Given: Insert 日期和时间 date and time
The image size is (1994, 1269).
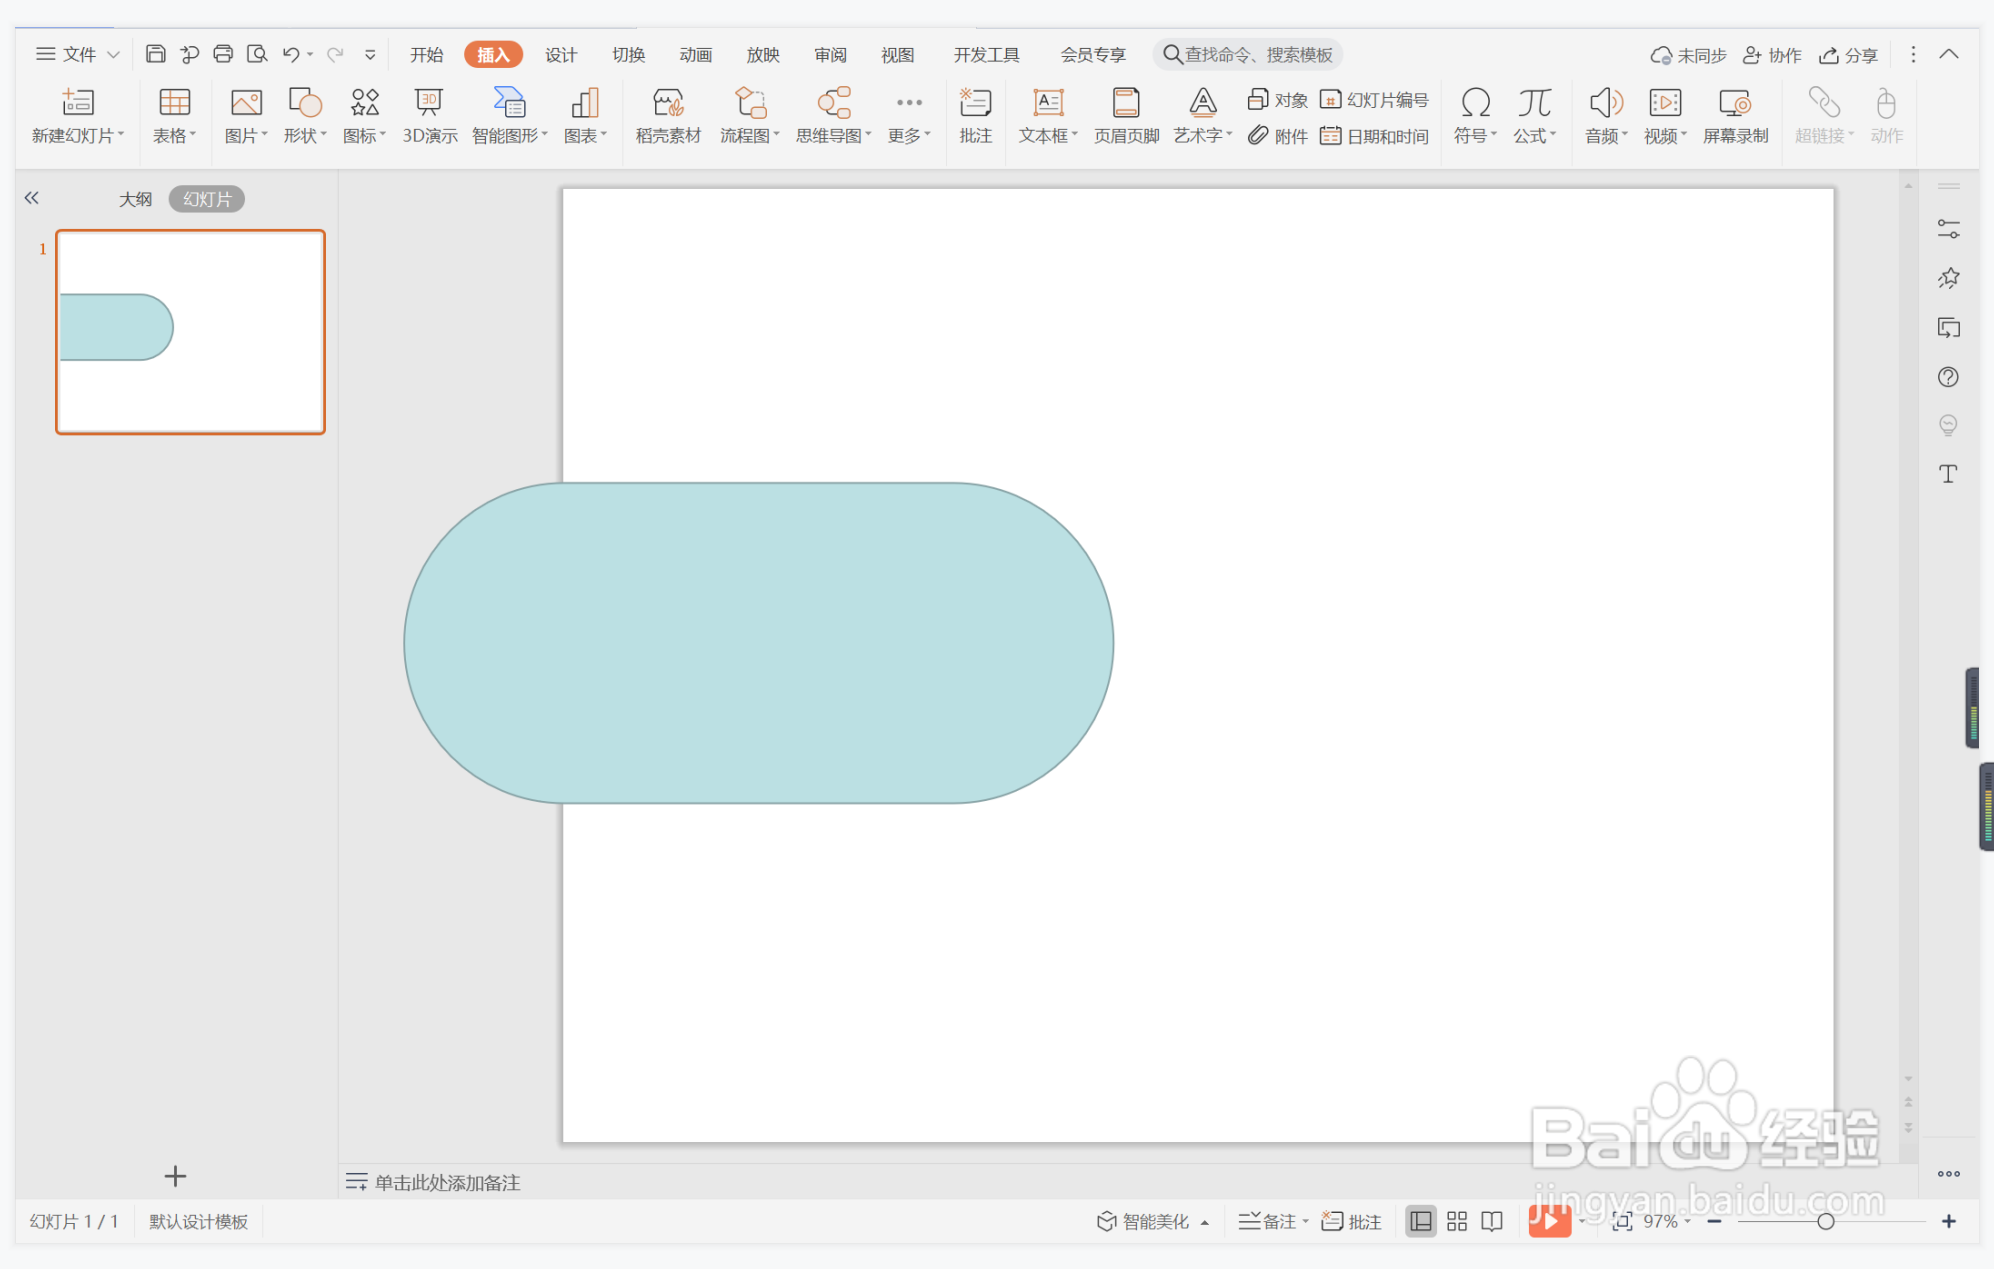Looking at the screenshot, I should [1375, 136].
